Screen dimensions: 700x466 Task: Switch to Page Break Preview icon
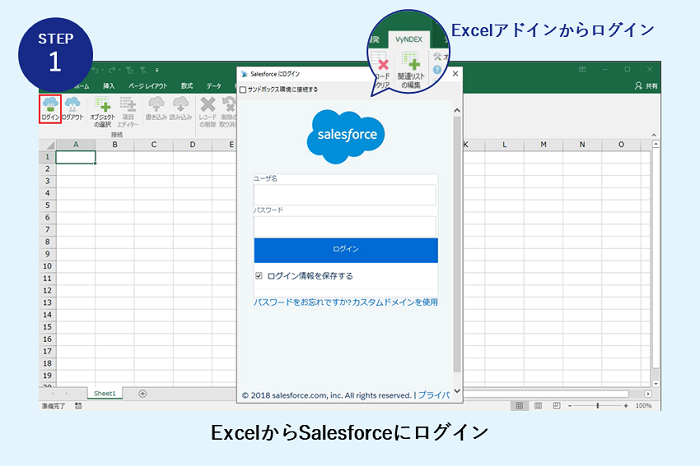556,406
